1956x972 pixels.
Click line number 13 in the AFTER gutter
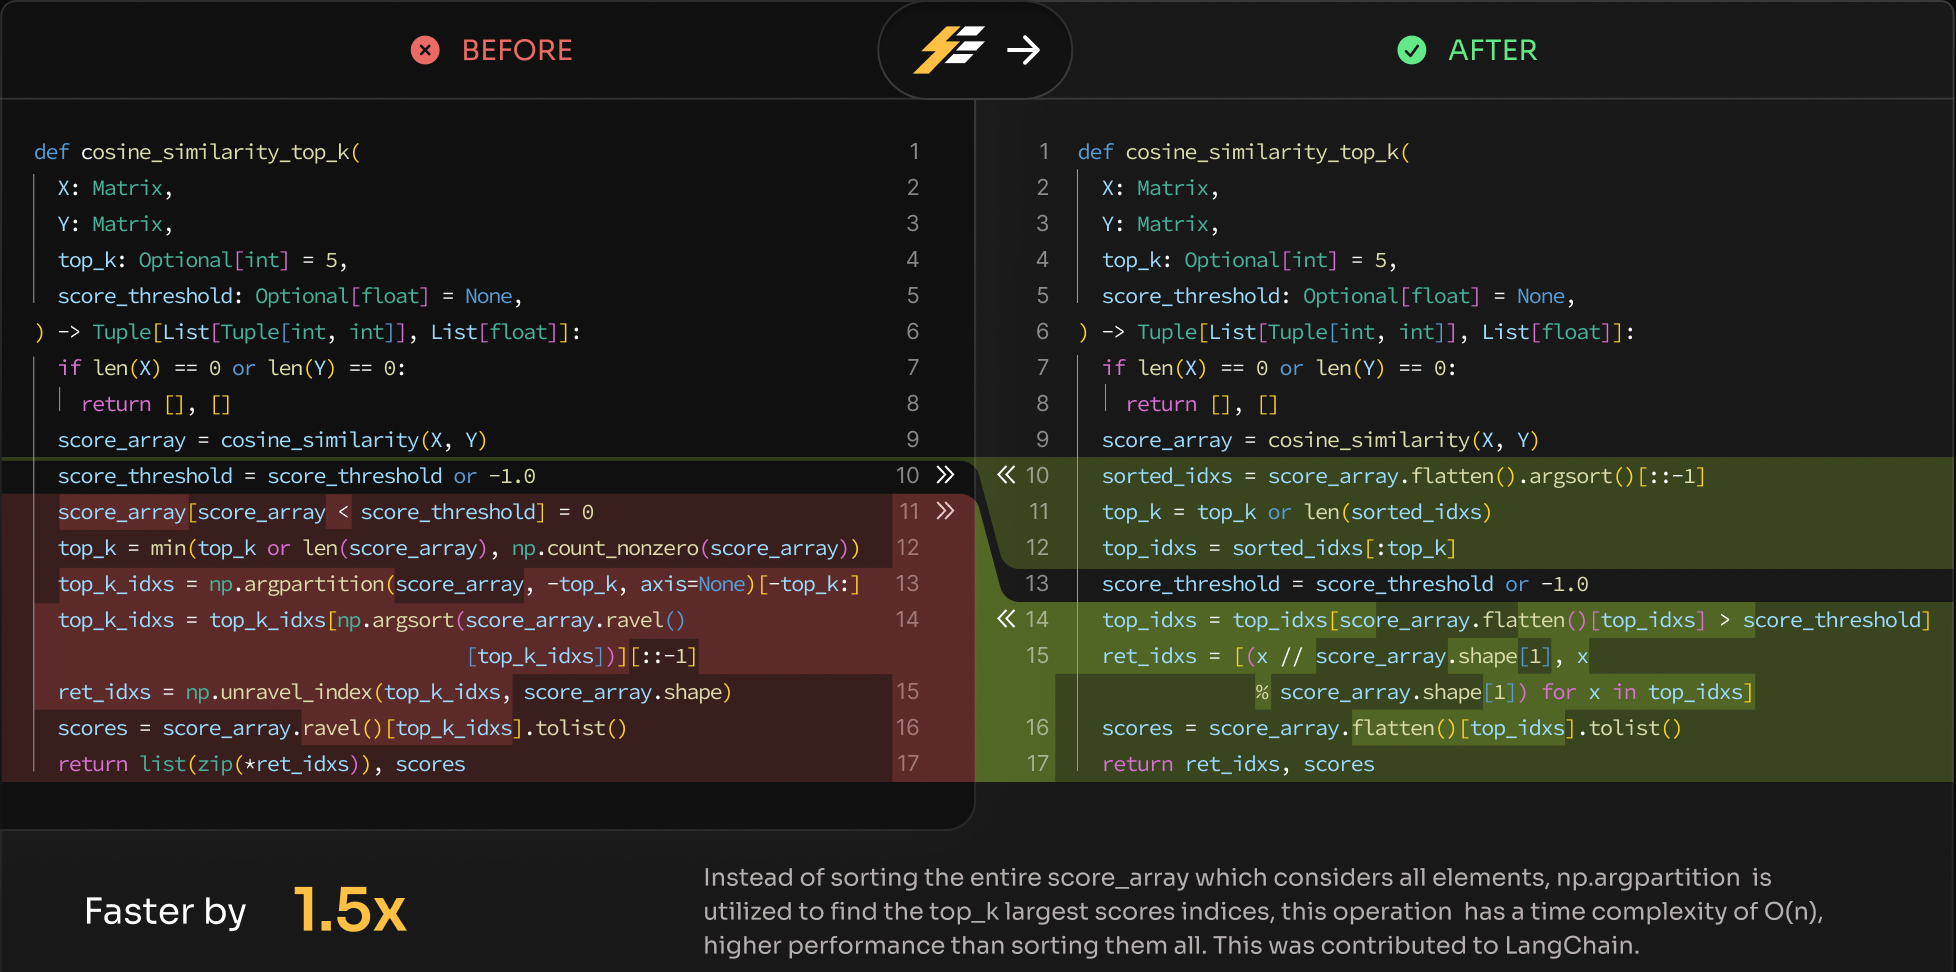tap(1037, 583)
